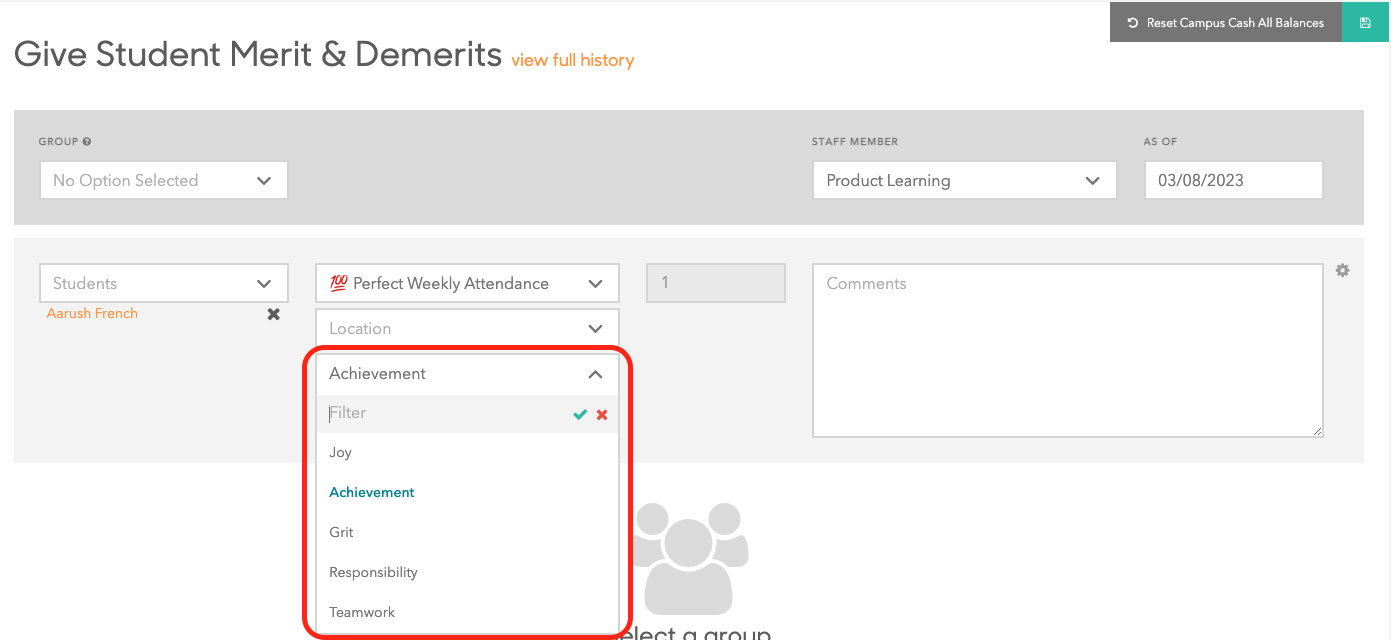Click into the Comments text area
Screen dimensions: 1391x640
1067,350
